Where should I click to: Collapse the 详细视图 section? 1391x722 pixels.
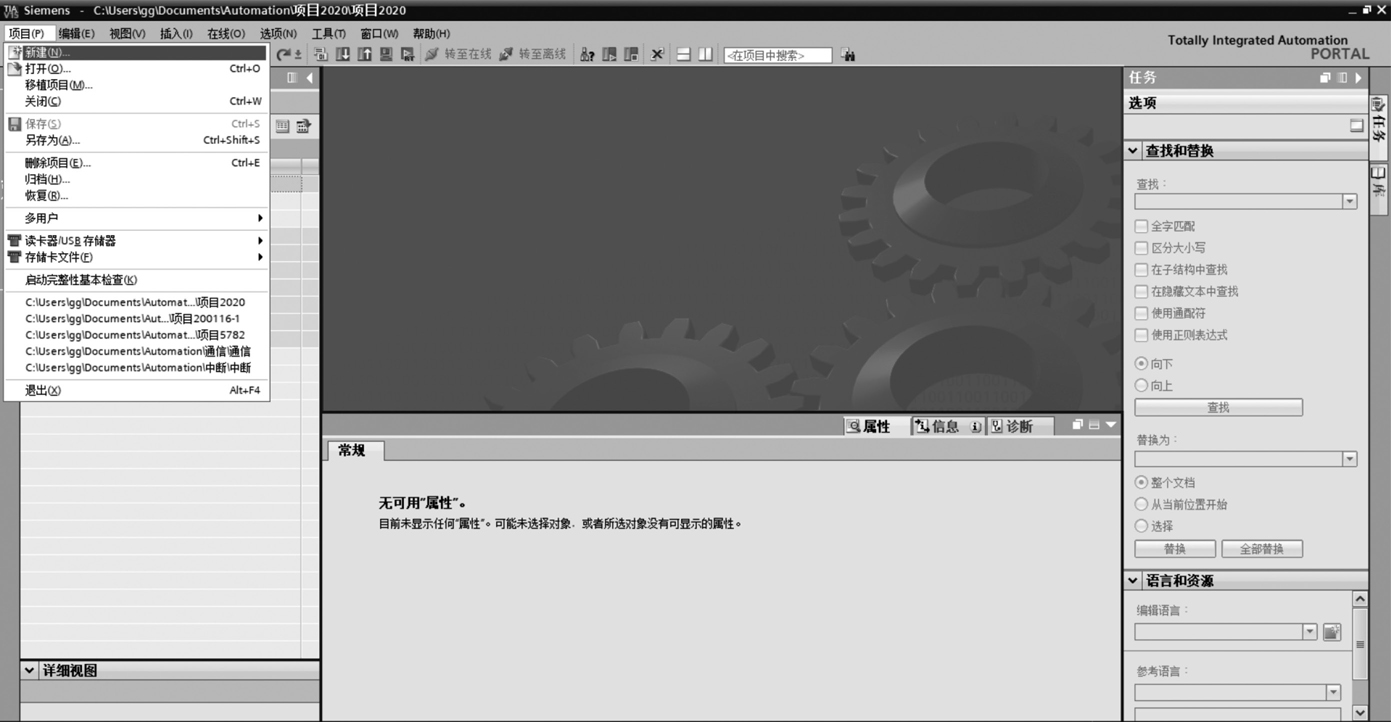pyautogui.click(x=29, y=671)
